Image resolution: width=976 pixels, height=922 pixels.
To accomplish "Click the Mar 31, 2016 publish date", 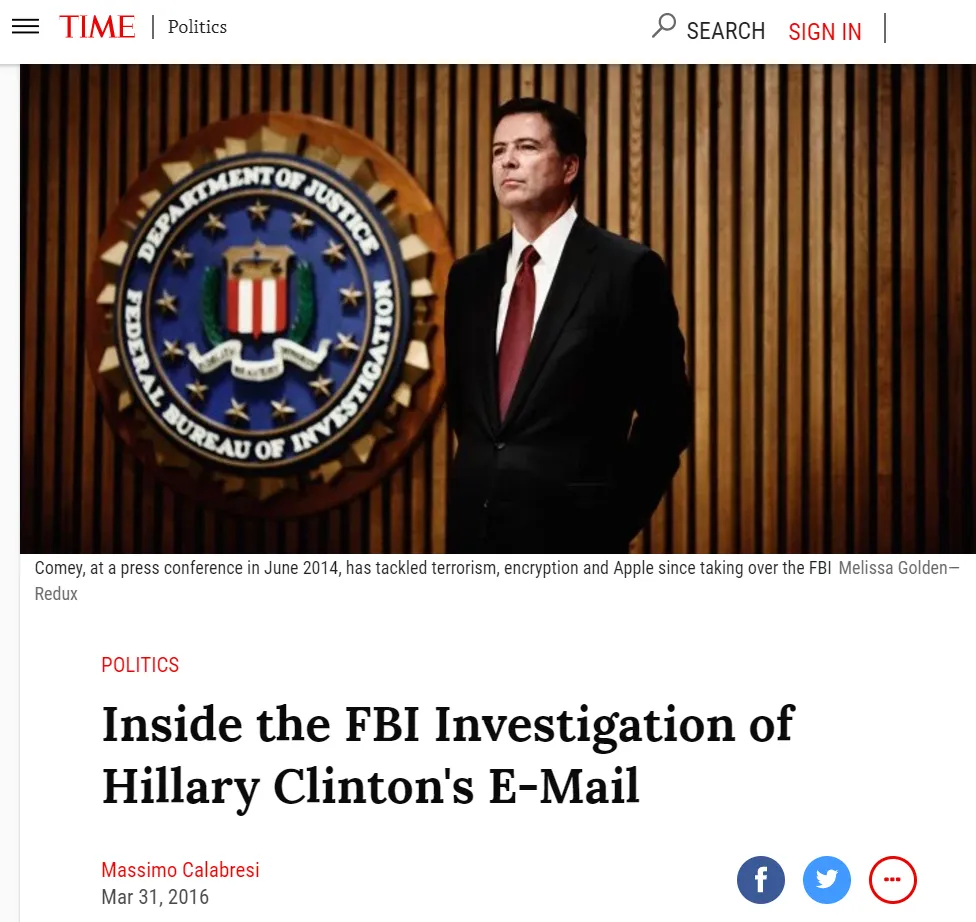I will coord(155,897).
